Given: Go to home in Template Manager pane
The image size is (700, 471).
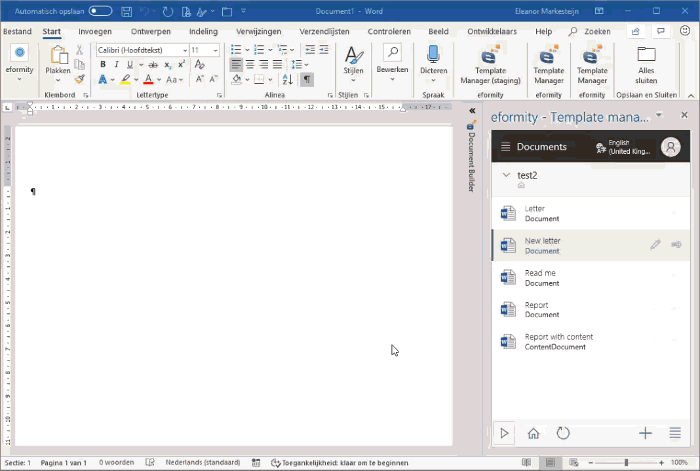Looking at the screenshot, I should (x=533, y=433).
